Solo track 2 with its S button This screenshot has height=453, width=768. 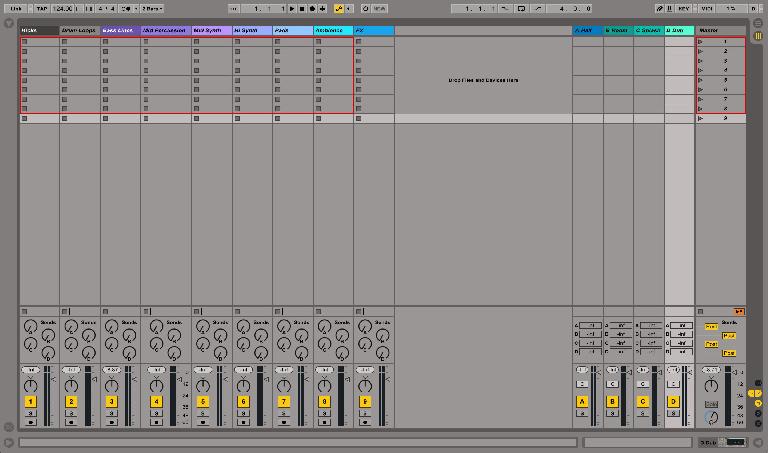click(x=71, y=413)
